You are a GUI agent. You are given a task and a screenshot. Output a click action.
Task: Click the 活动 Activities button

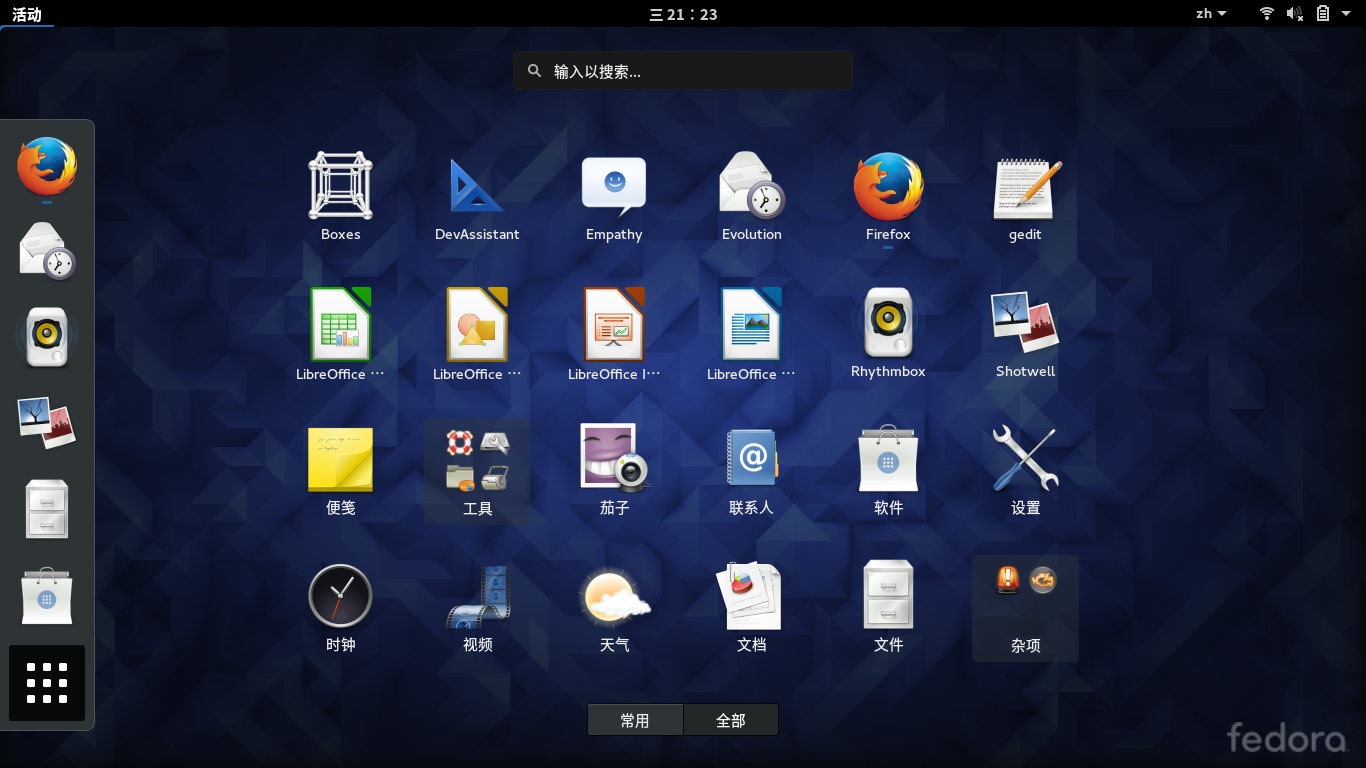27,14
